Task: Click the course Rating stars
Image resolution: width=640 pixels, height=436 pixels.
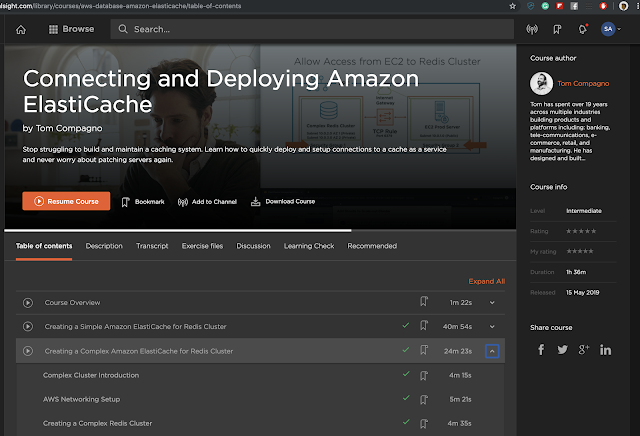Action: click(581, 231)
